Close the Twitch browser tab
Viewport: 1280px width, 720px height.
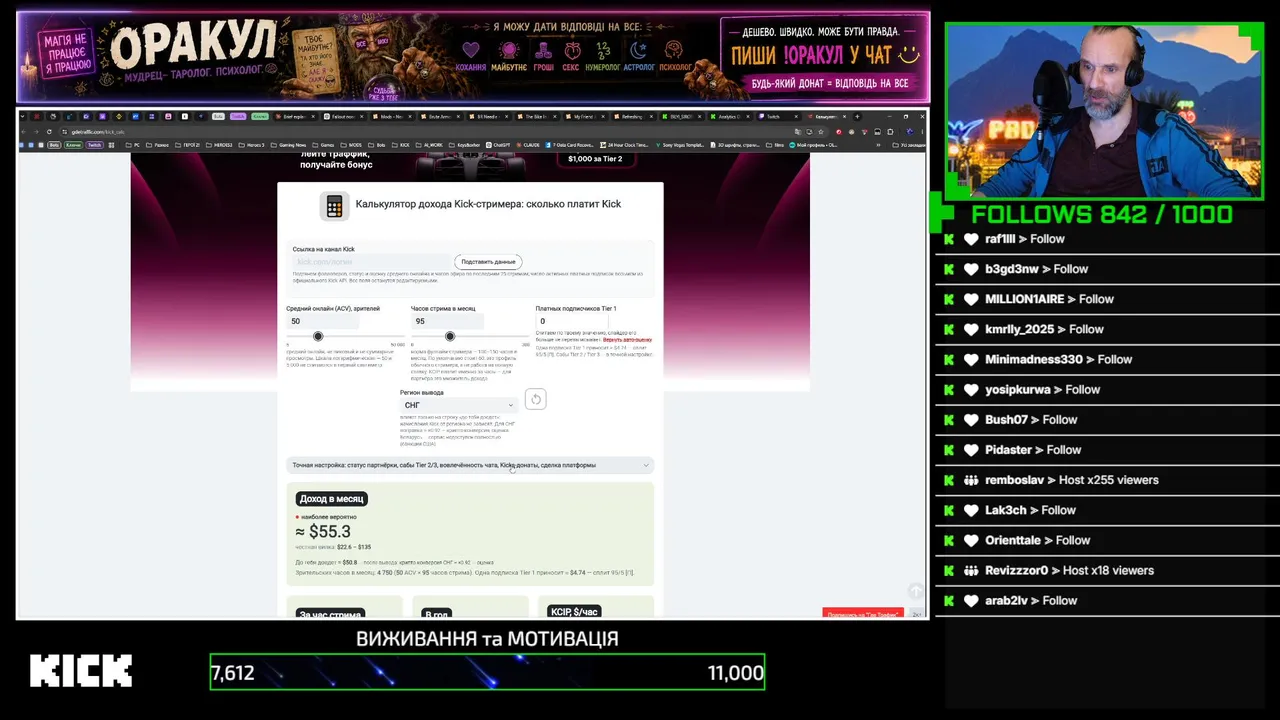pyautogui.click(x=798, y=116)
